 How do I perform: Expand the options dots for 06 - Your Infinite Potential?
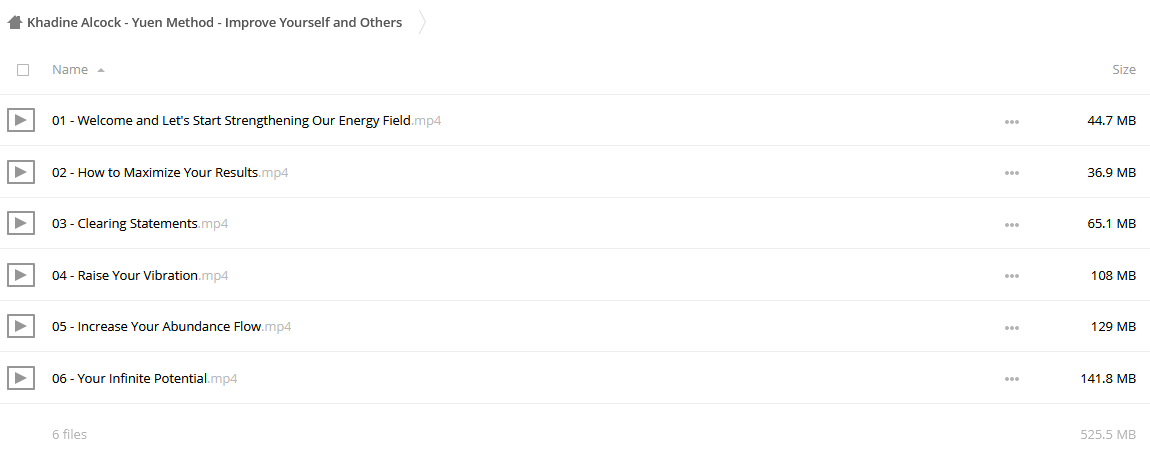pos(1011,379)
